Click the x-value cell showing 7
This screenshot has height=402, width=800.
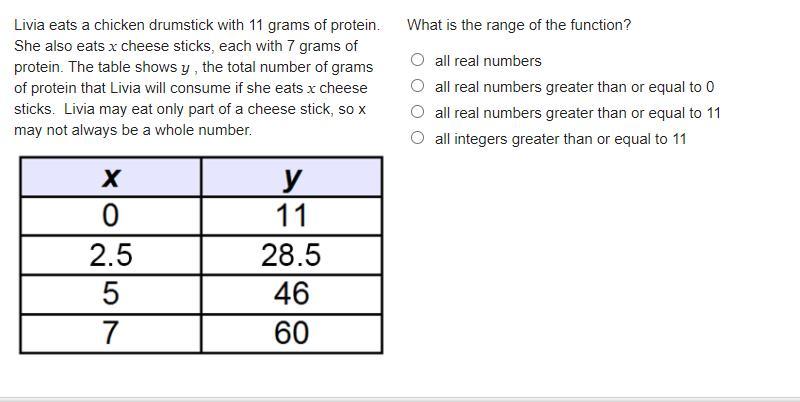pyautogui.click(x=111, y=334)
